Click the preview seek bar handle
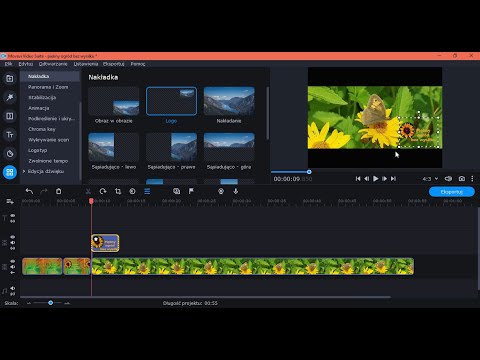Screen dimensions: 480x360 pos(309,172)
